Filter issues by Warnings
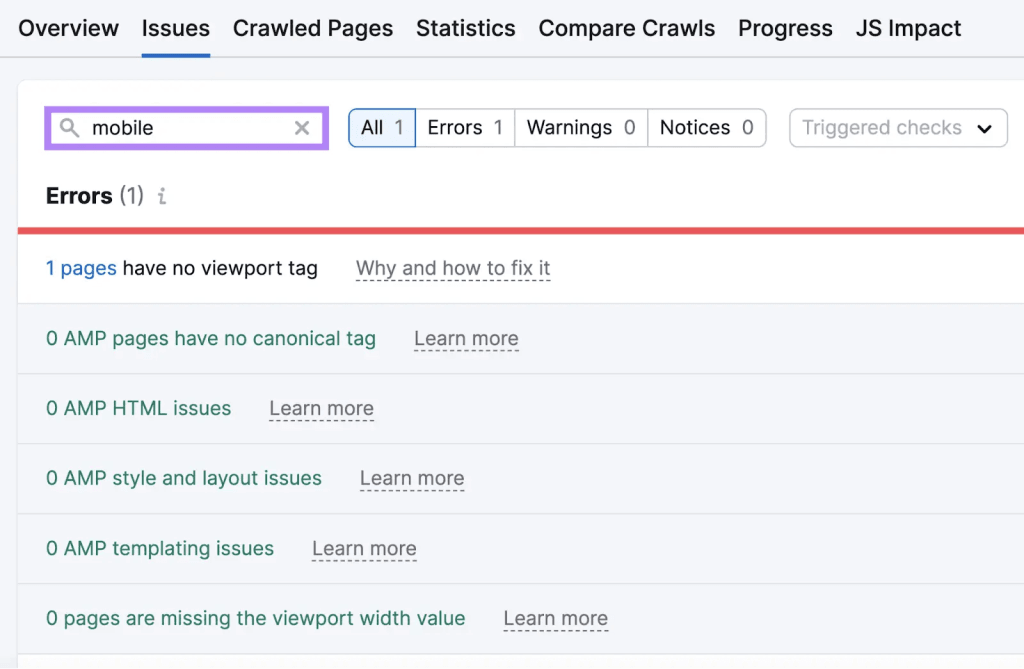Image resolution: width=1024 pixels, height=669 pixels. tap(580, 128)
